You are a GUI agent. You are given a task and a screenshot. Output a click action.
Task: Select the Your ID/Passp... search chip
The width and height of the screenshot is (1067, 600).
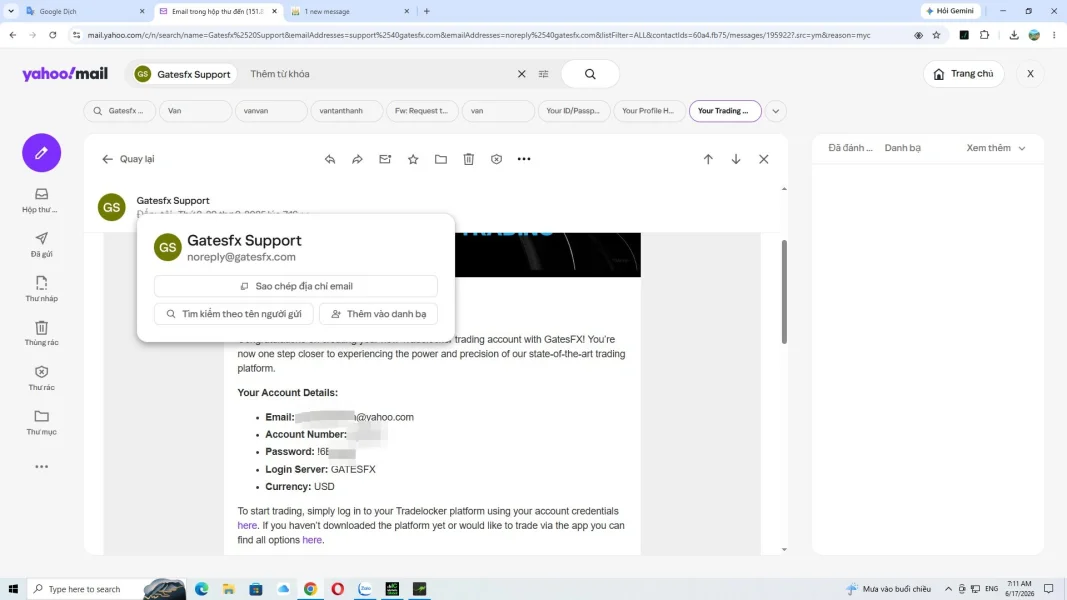(573, 111)
